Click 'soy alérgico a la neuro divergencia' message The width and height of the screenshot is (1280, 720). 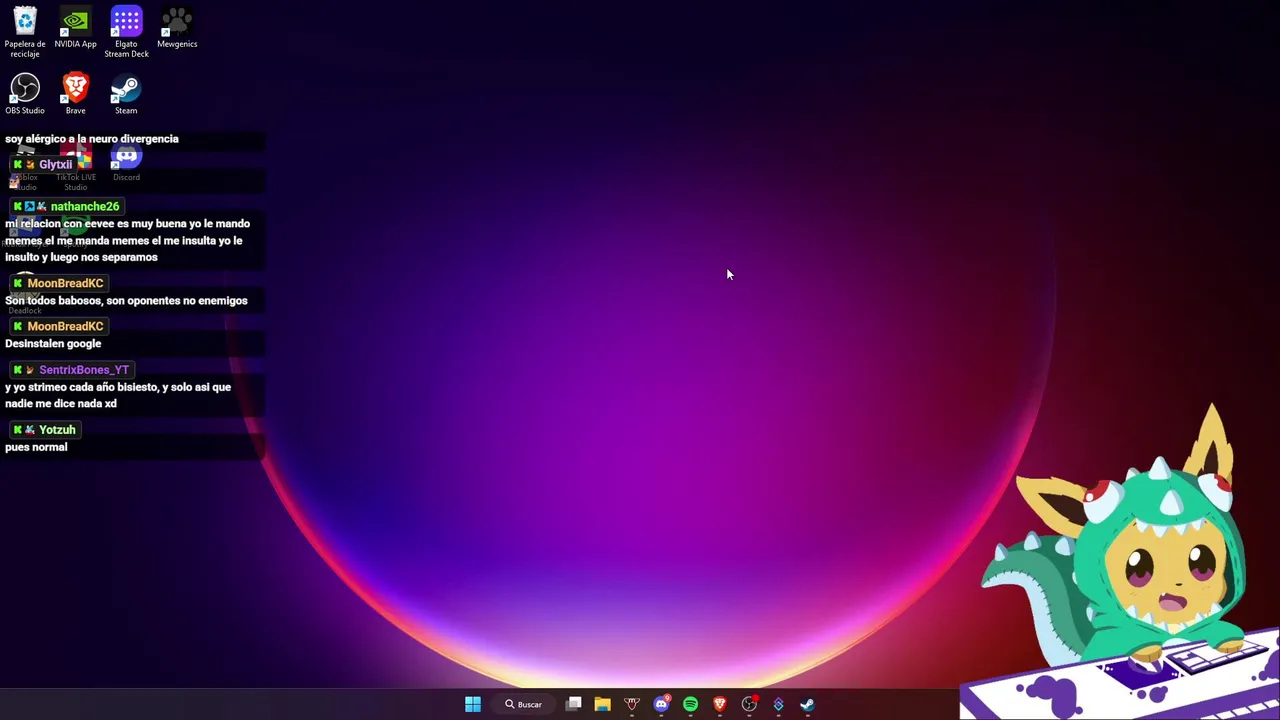tap(92, 139)
